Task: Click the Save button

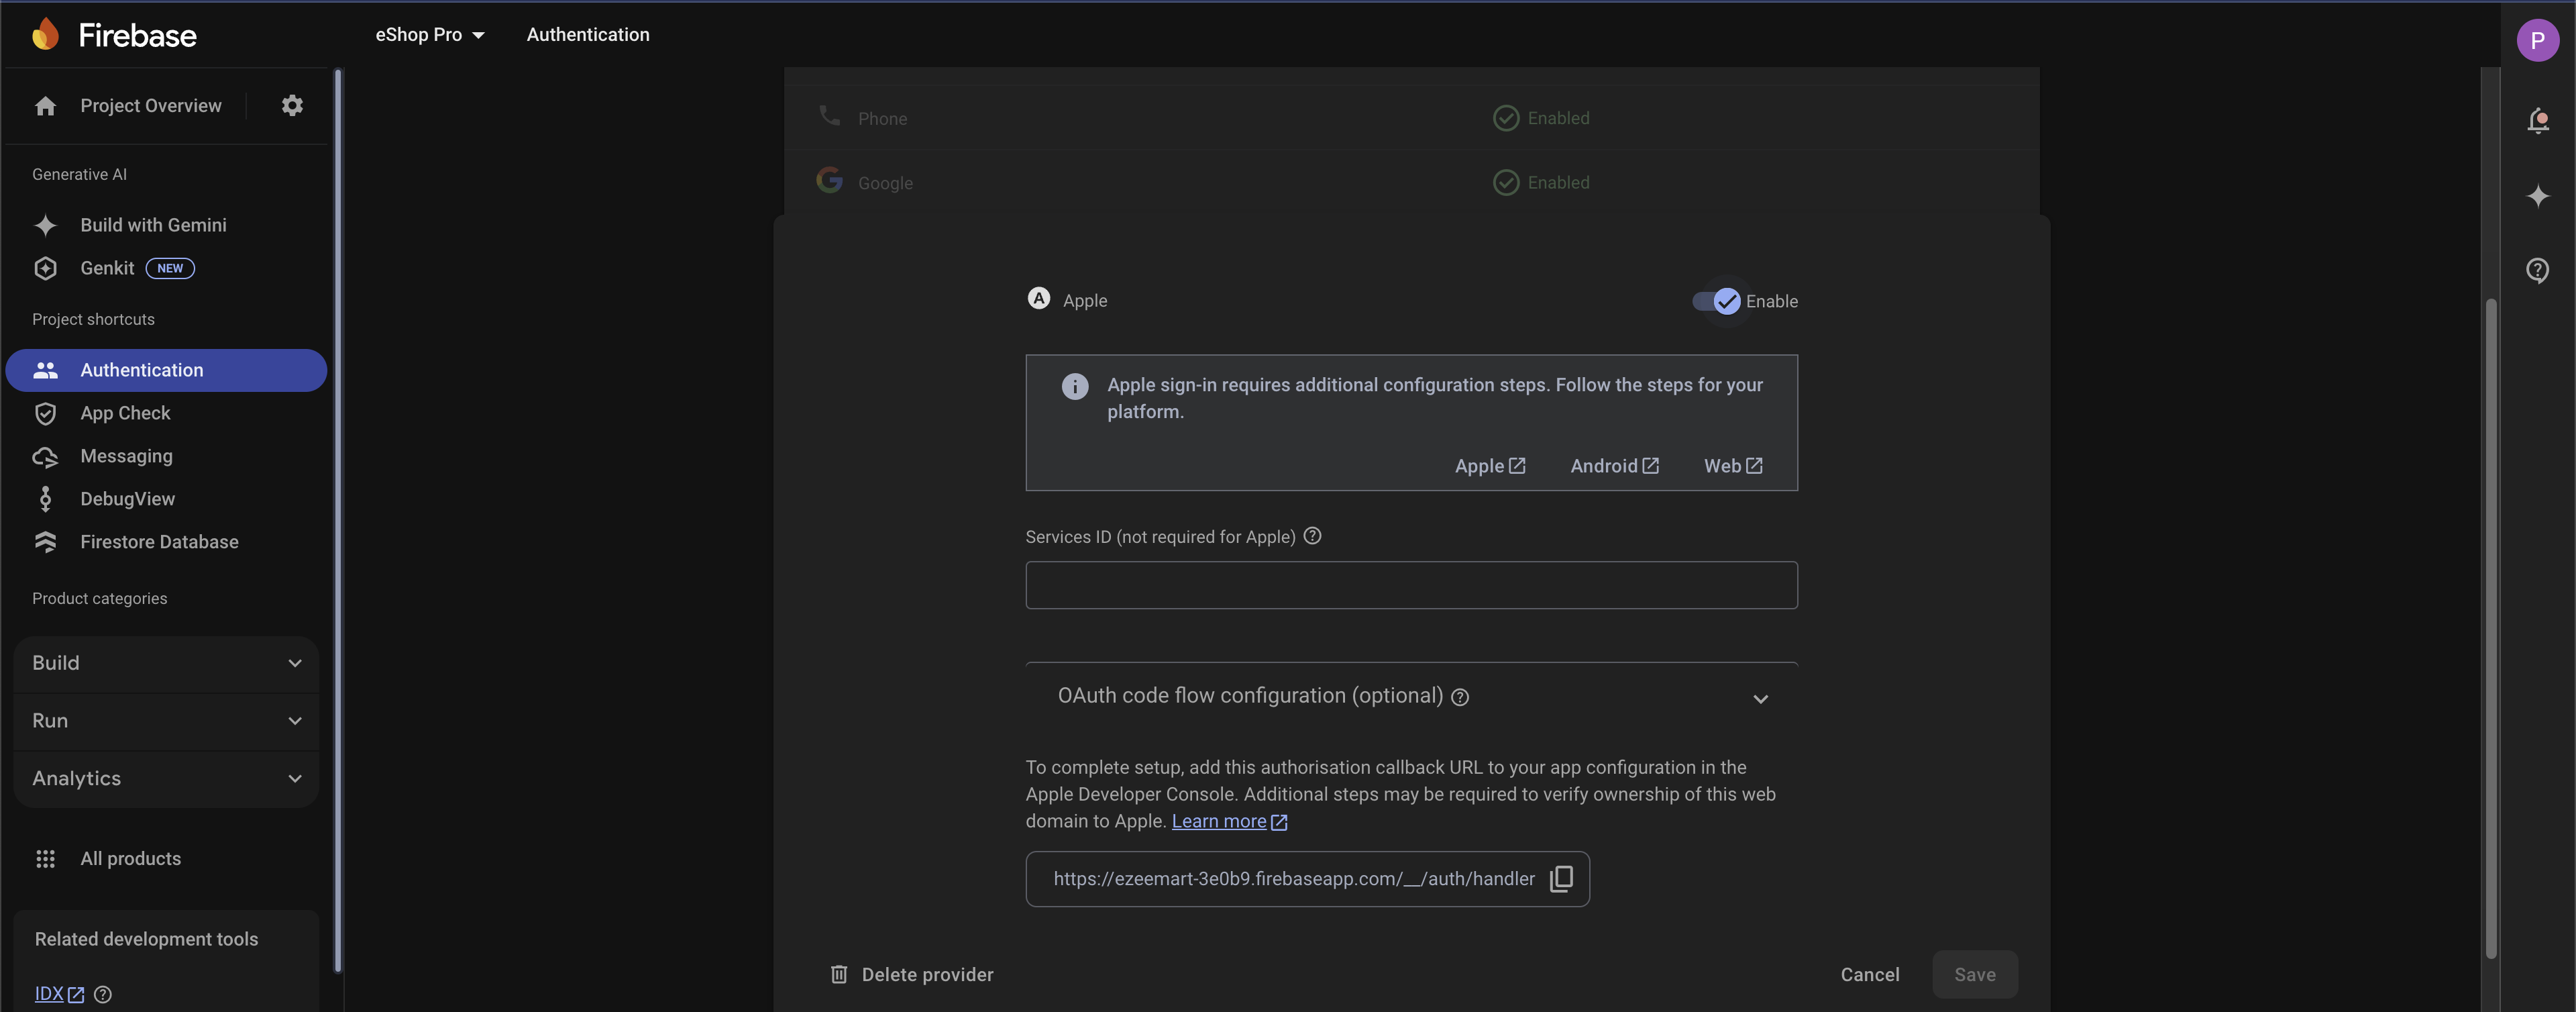Action: 1974,974
